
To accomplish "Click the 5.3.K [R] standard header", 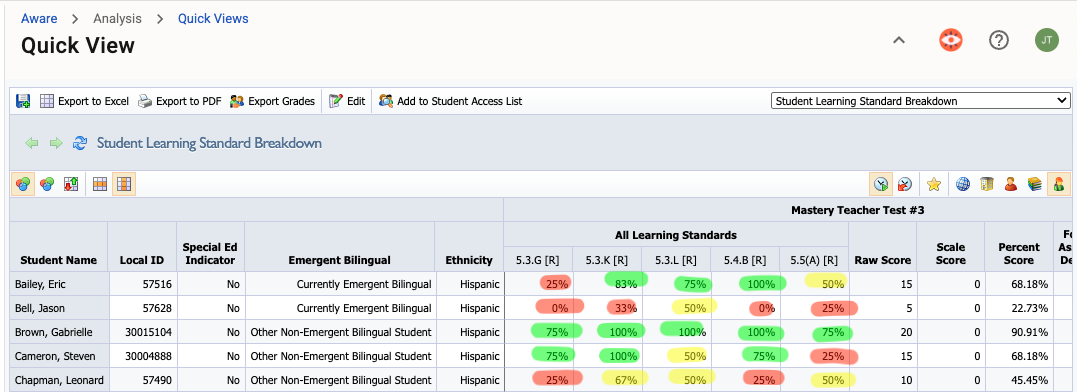I will (x=607, y=260).
